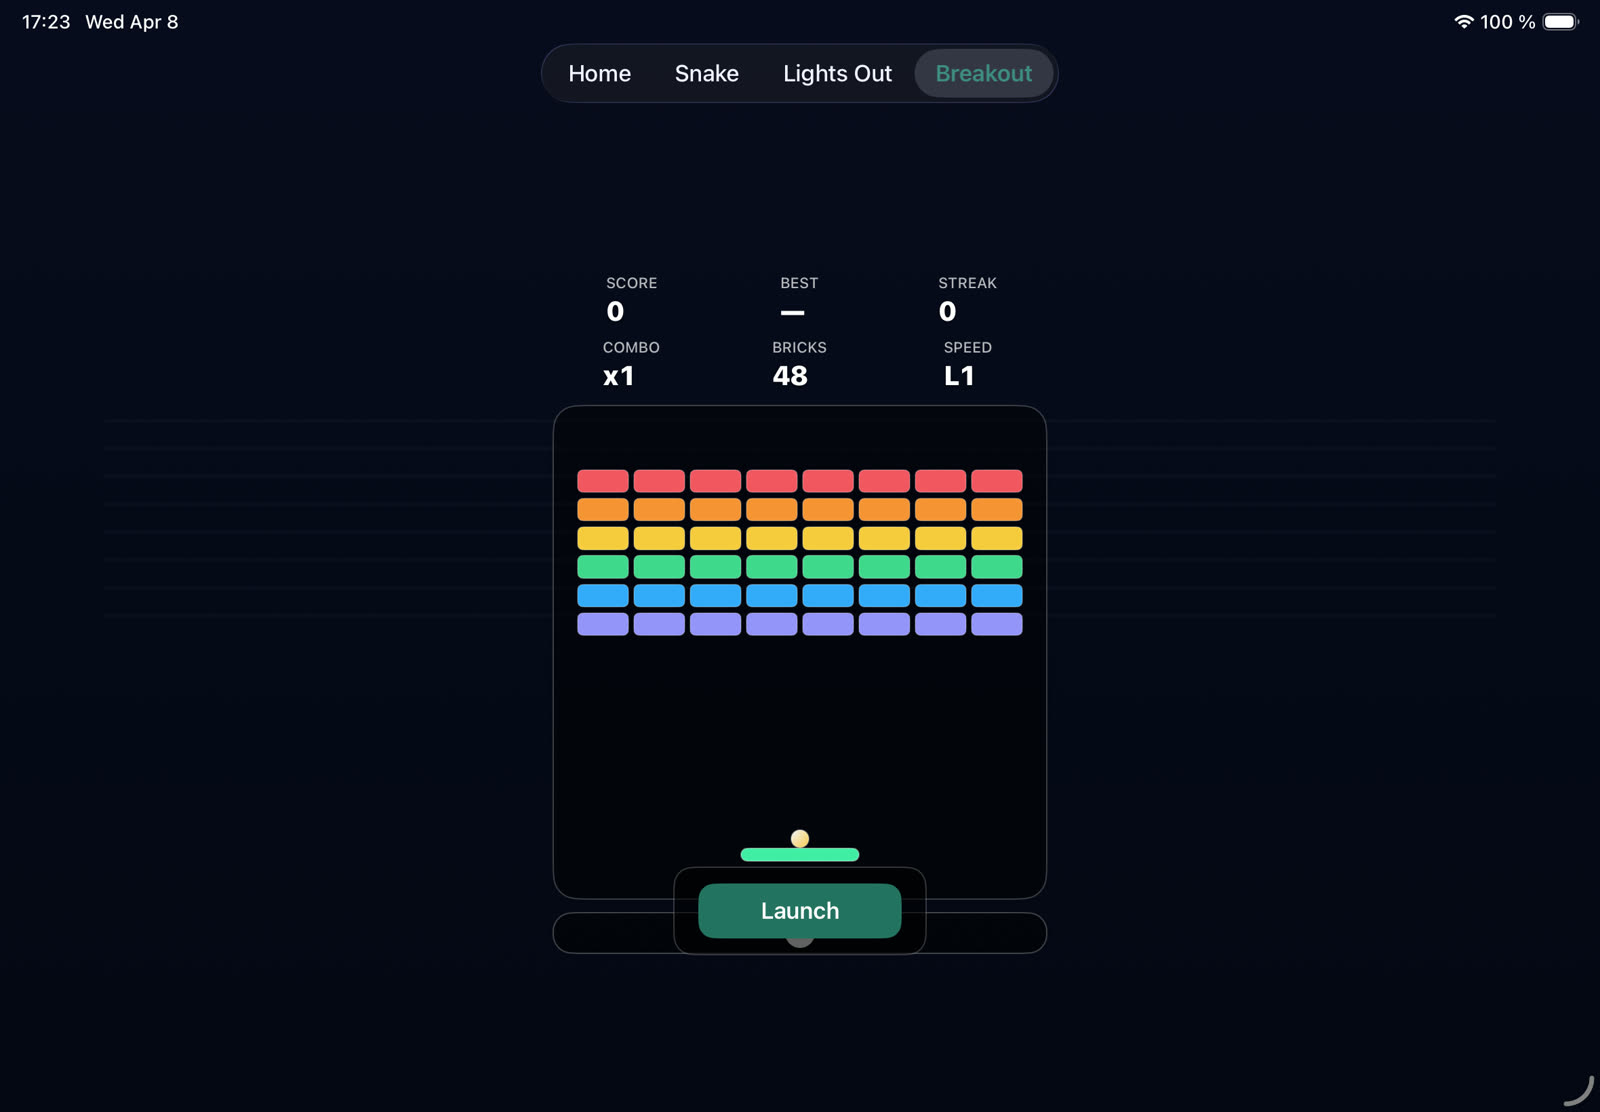Viewport: 1600px width, 1112px height.
Task: Click the BEST score dash value
Action: pyautogui.click(x=792, y=313)
